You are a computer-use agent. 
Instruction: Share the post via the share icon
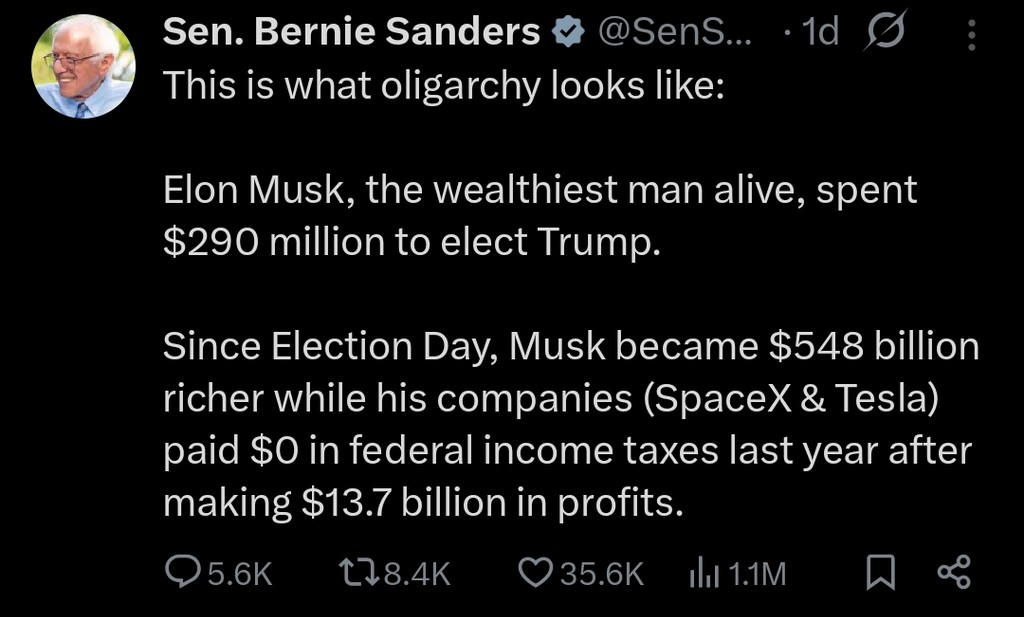click(x=953, y=572)
